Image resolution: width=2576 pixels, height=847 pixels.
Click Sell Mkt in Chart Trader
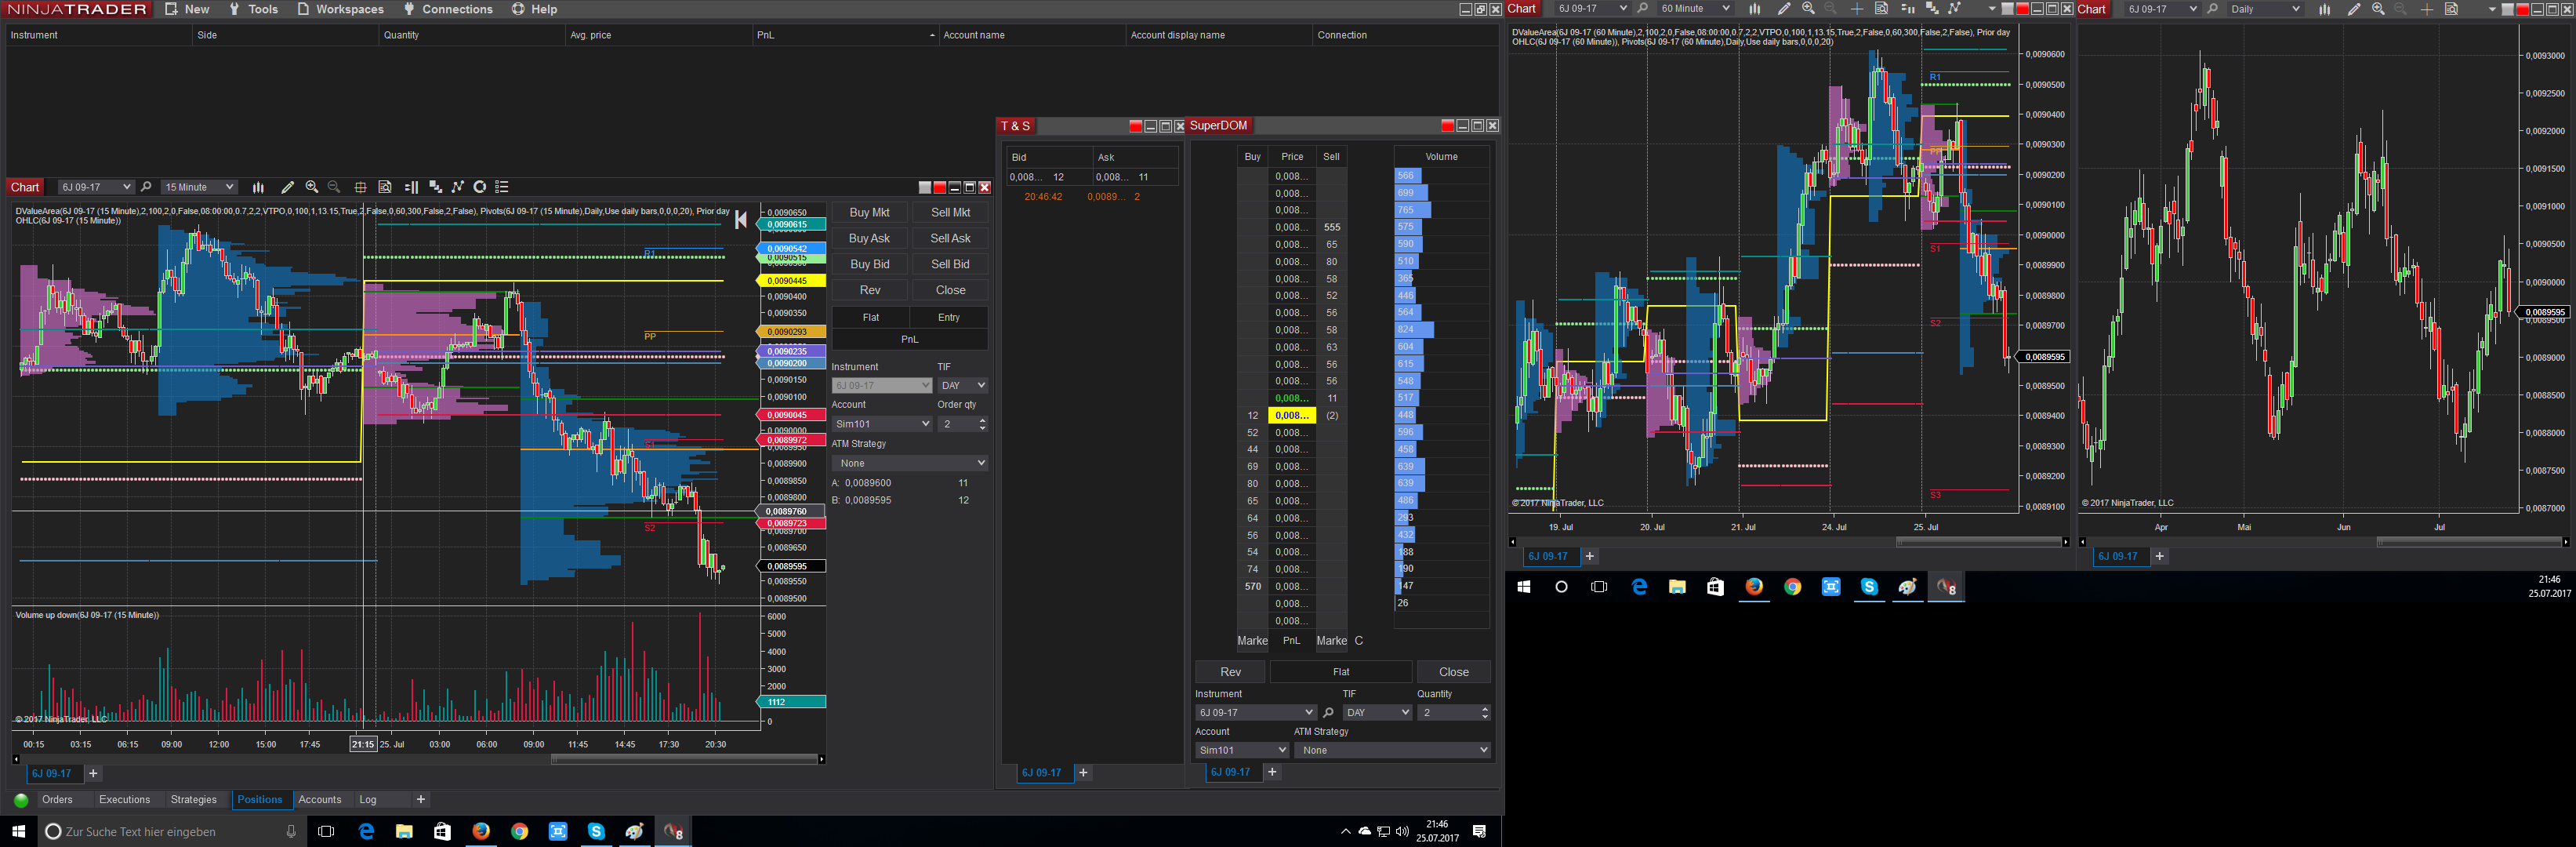(950, 213)
